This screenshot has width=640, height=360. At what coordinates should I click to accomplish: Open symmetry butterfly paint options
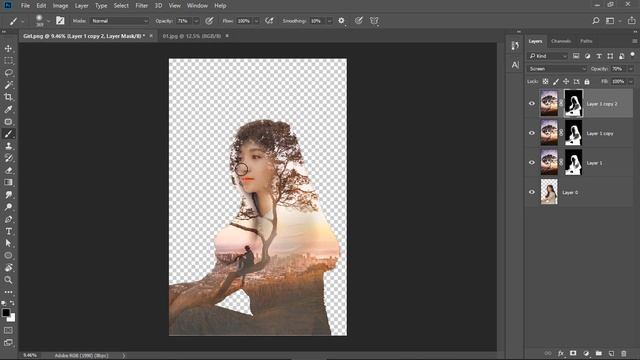[374, 20]
